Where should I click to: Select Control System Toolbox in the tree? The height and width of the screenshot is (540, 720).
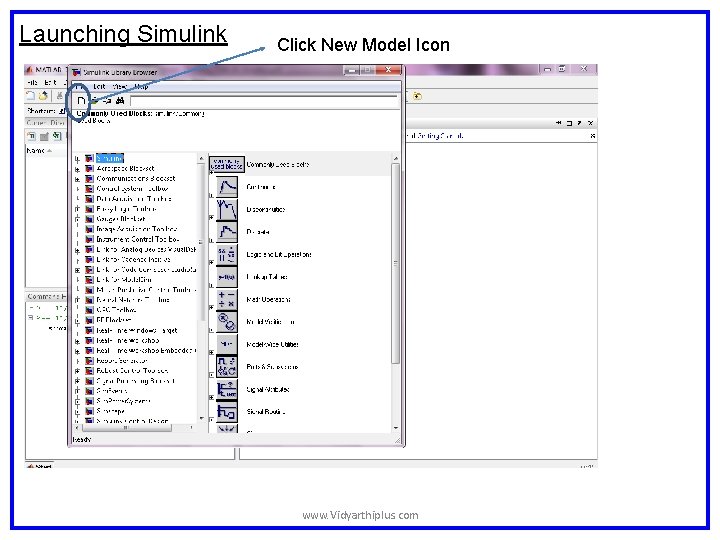(132, 189)
